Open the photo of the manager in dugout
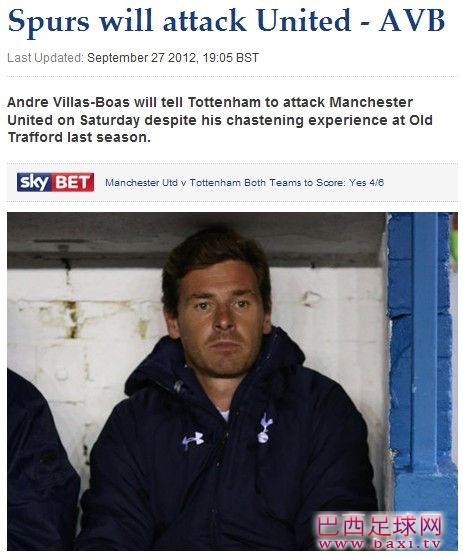The width and height of the screenshot is (463, 556). 232,381
